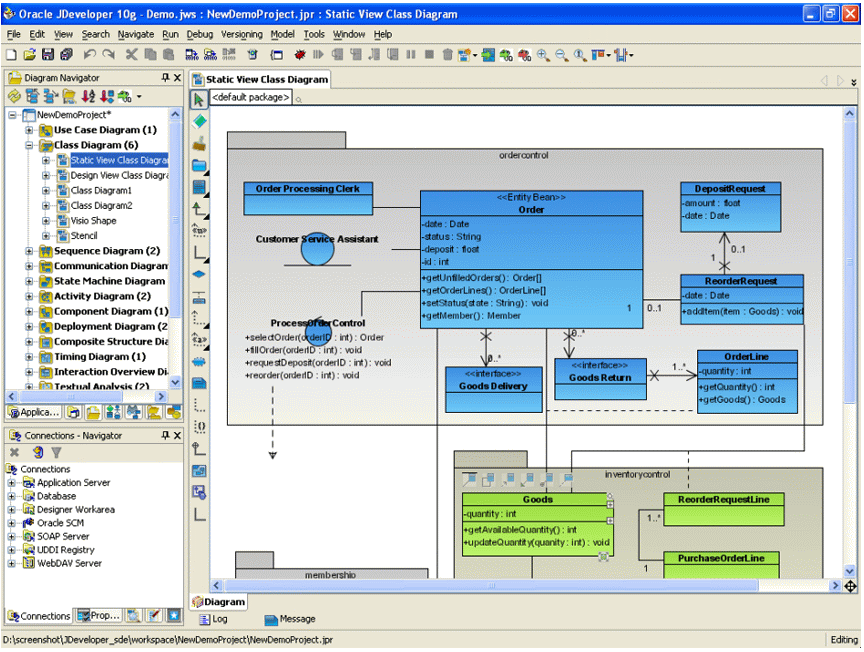
Task: Click the <default package> breadcrumb
Action: [251, 98]
